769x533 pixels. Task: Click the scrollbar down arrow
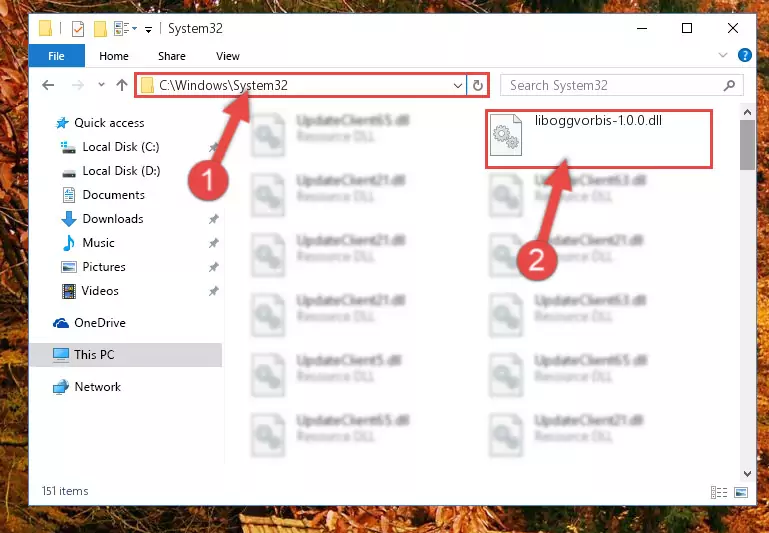[x=747, y=474]
